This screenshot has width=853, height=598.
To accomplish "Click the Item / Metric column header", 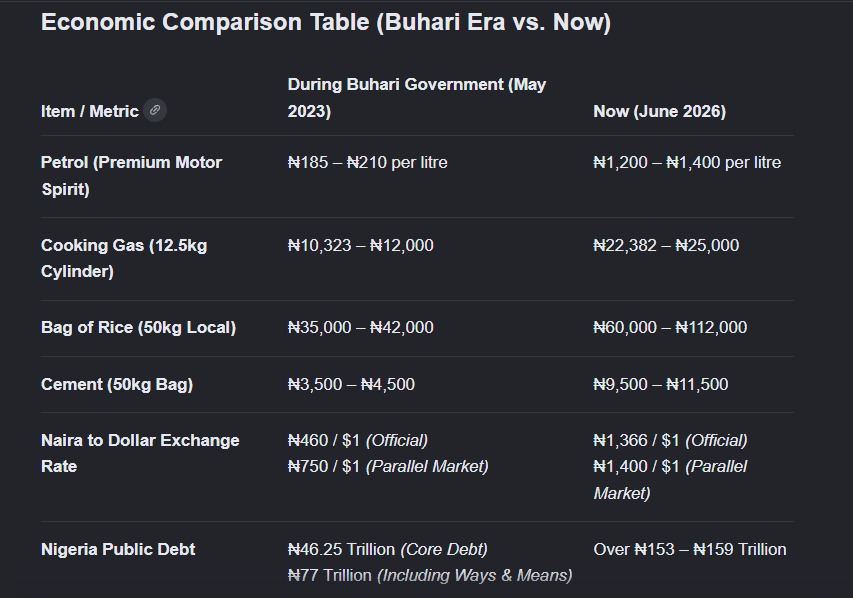I will point(90,111).
